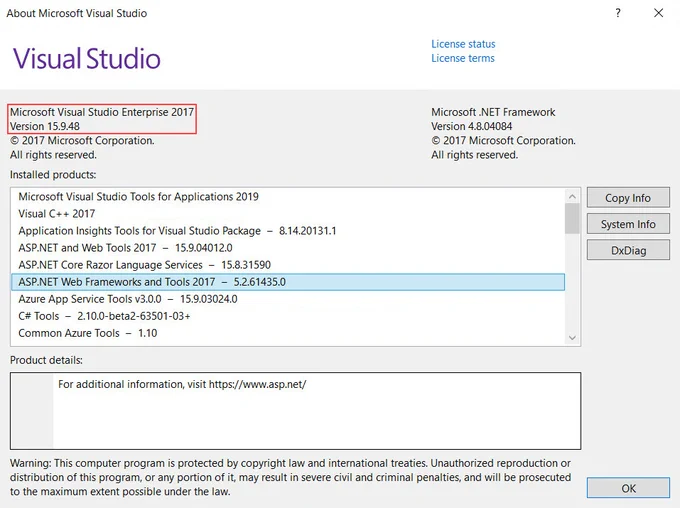680x508 pixels.
Task: Click the installed products scroll down arrow
Action: coord(572,338)
